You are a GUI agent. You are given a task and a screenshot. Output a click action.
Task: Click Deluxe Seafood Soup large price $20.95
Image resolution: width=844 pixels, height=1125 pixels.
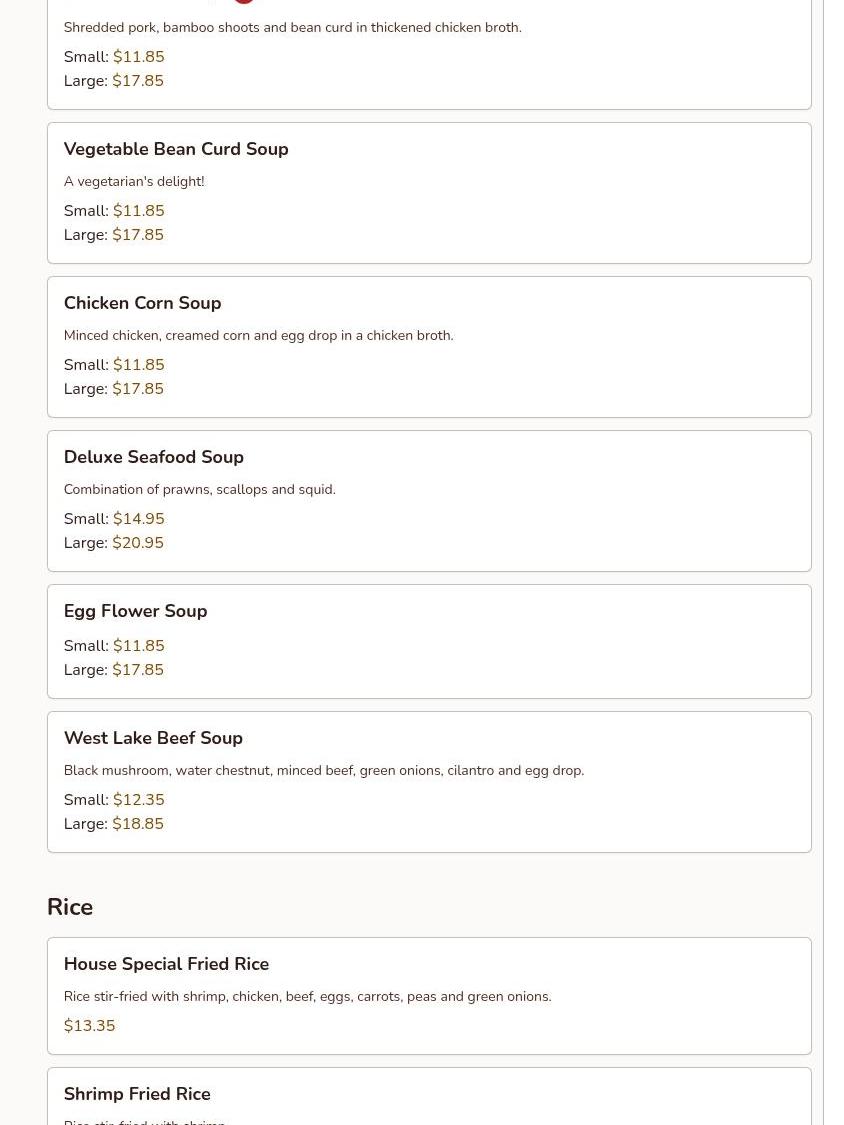pos(138,543)
